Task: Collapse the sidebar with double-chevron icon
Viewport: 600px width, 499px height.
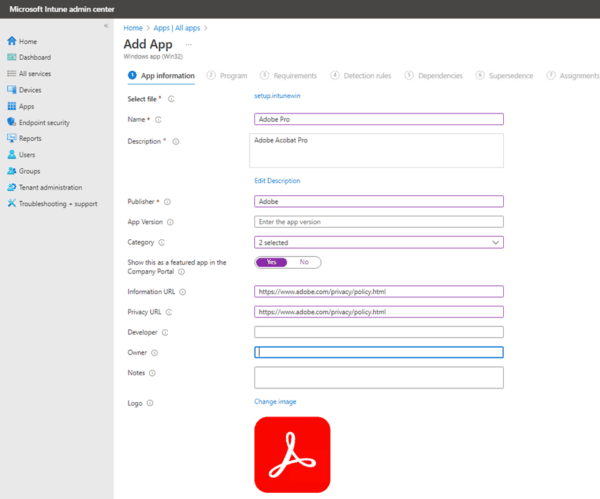Action: (106, 26)
